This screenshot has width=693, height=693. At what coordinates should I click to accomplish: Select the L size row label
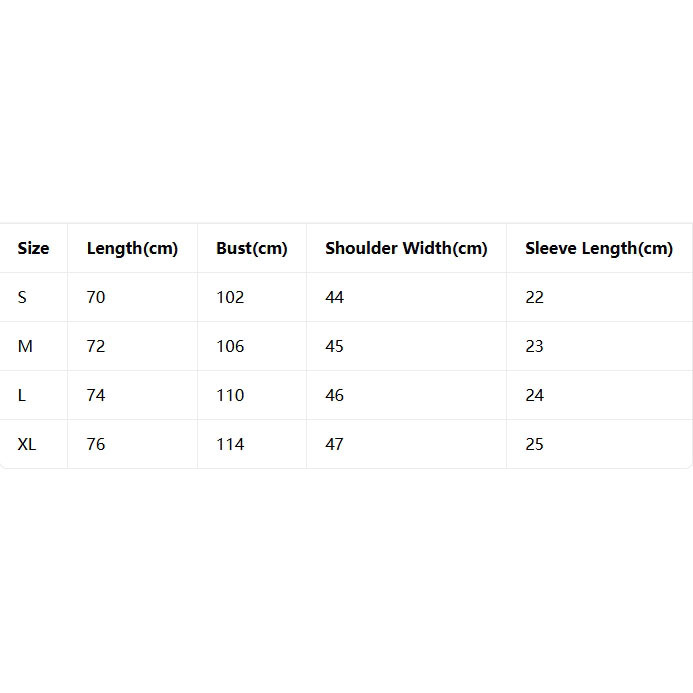click(22, 395)
